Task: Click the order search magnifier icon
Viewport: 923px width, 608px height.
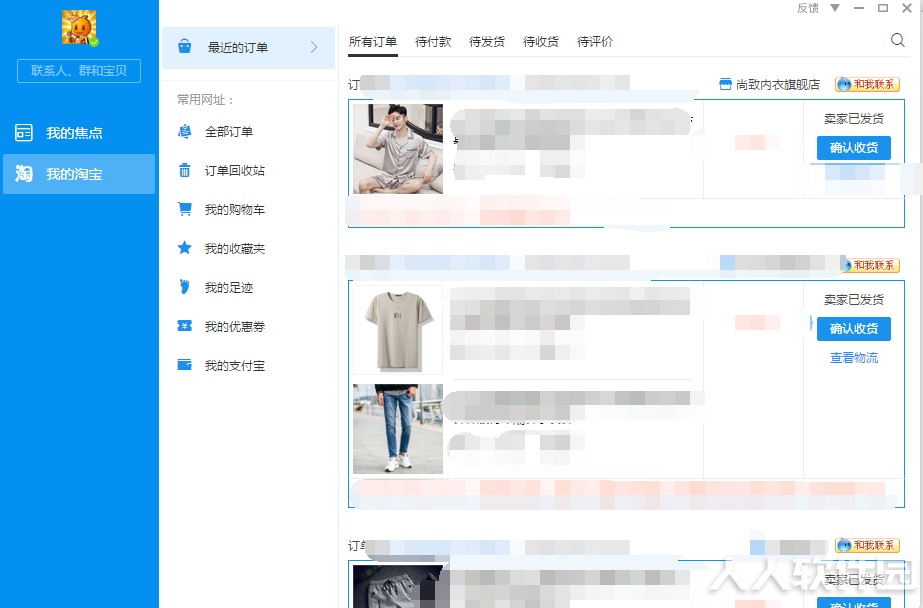Action: click(898, 40)
